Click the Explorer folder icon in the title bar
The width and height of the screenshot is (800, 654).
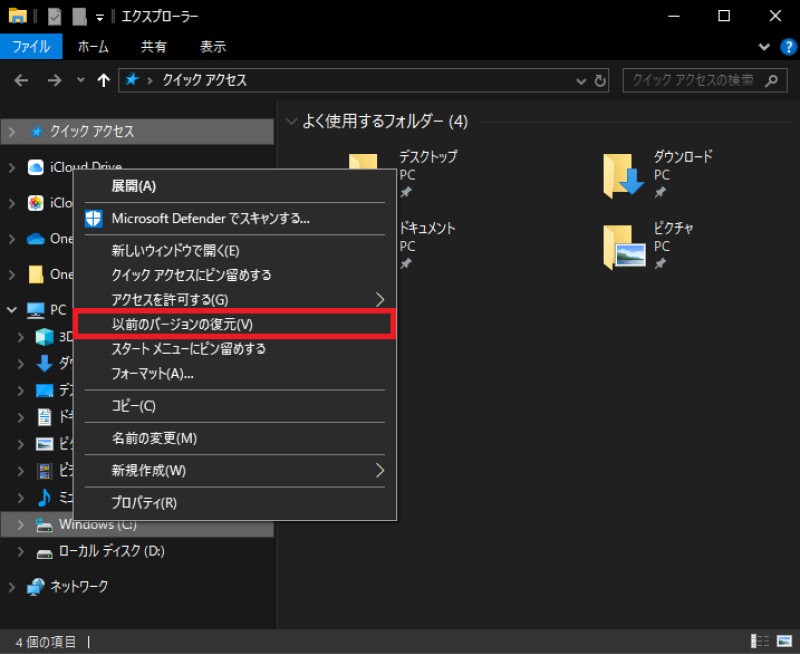point(18,16)
